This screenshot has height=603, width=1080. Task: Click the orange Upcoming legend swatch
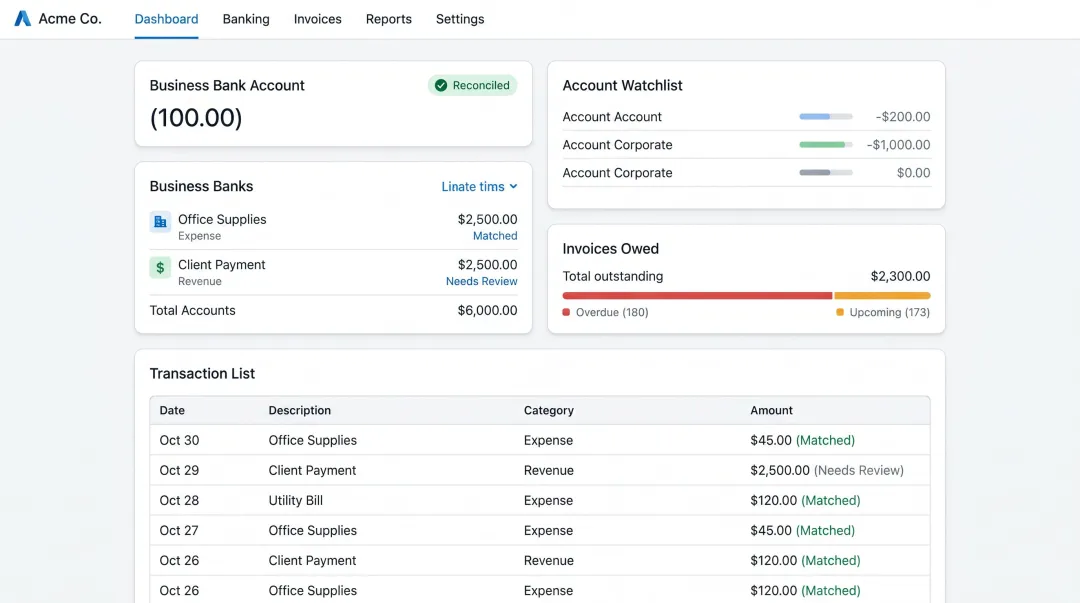click(x=840, y=312)
